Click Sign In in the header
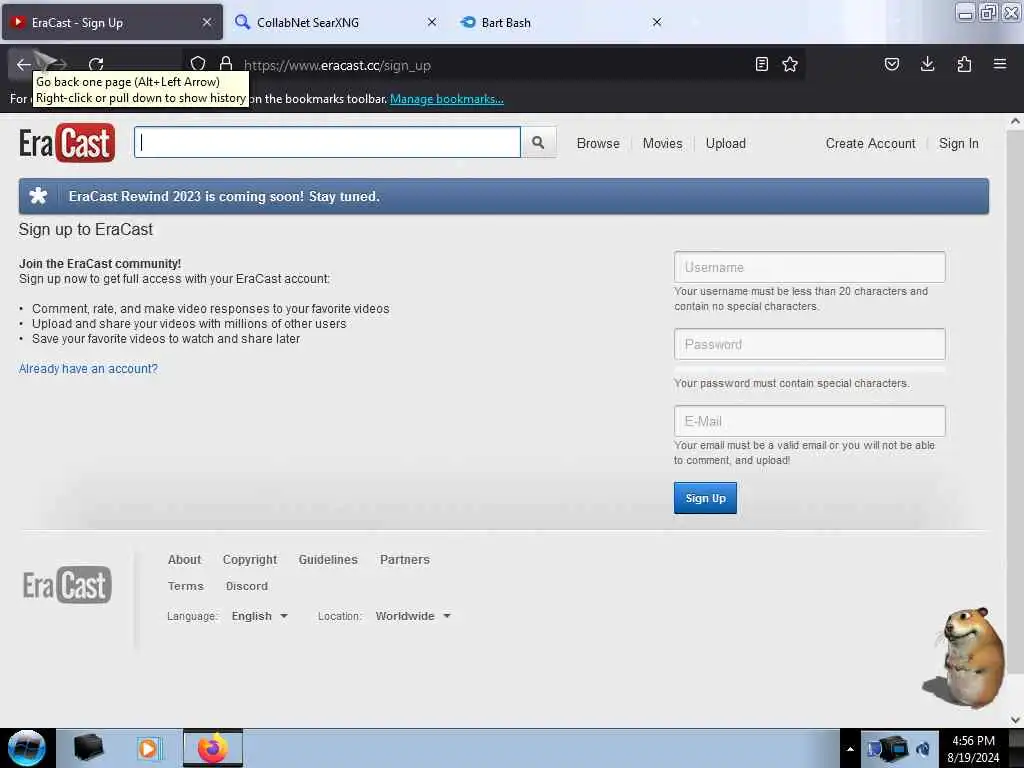Image resolution: width=1024 pixels, height=768 pixels. click(x=959, y=144)
